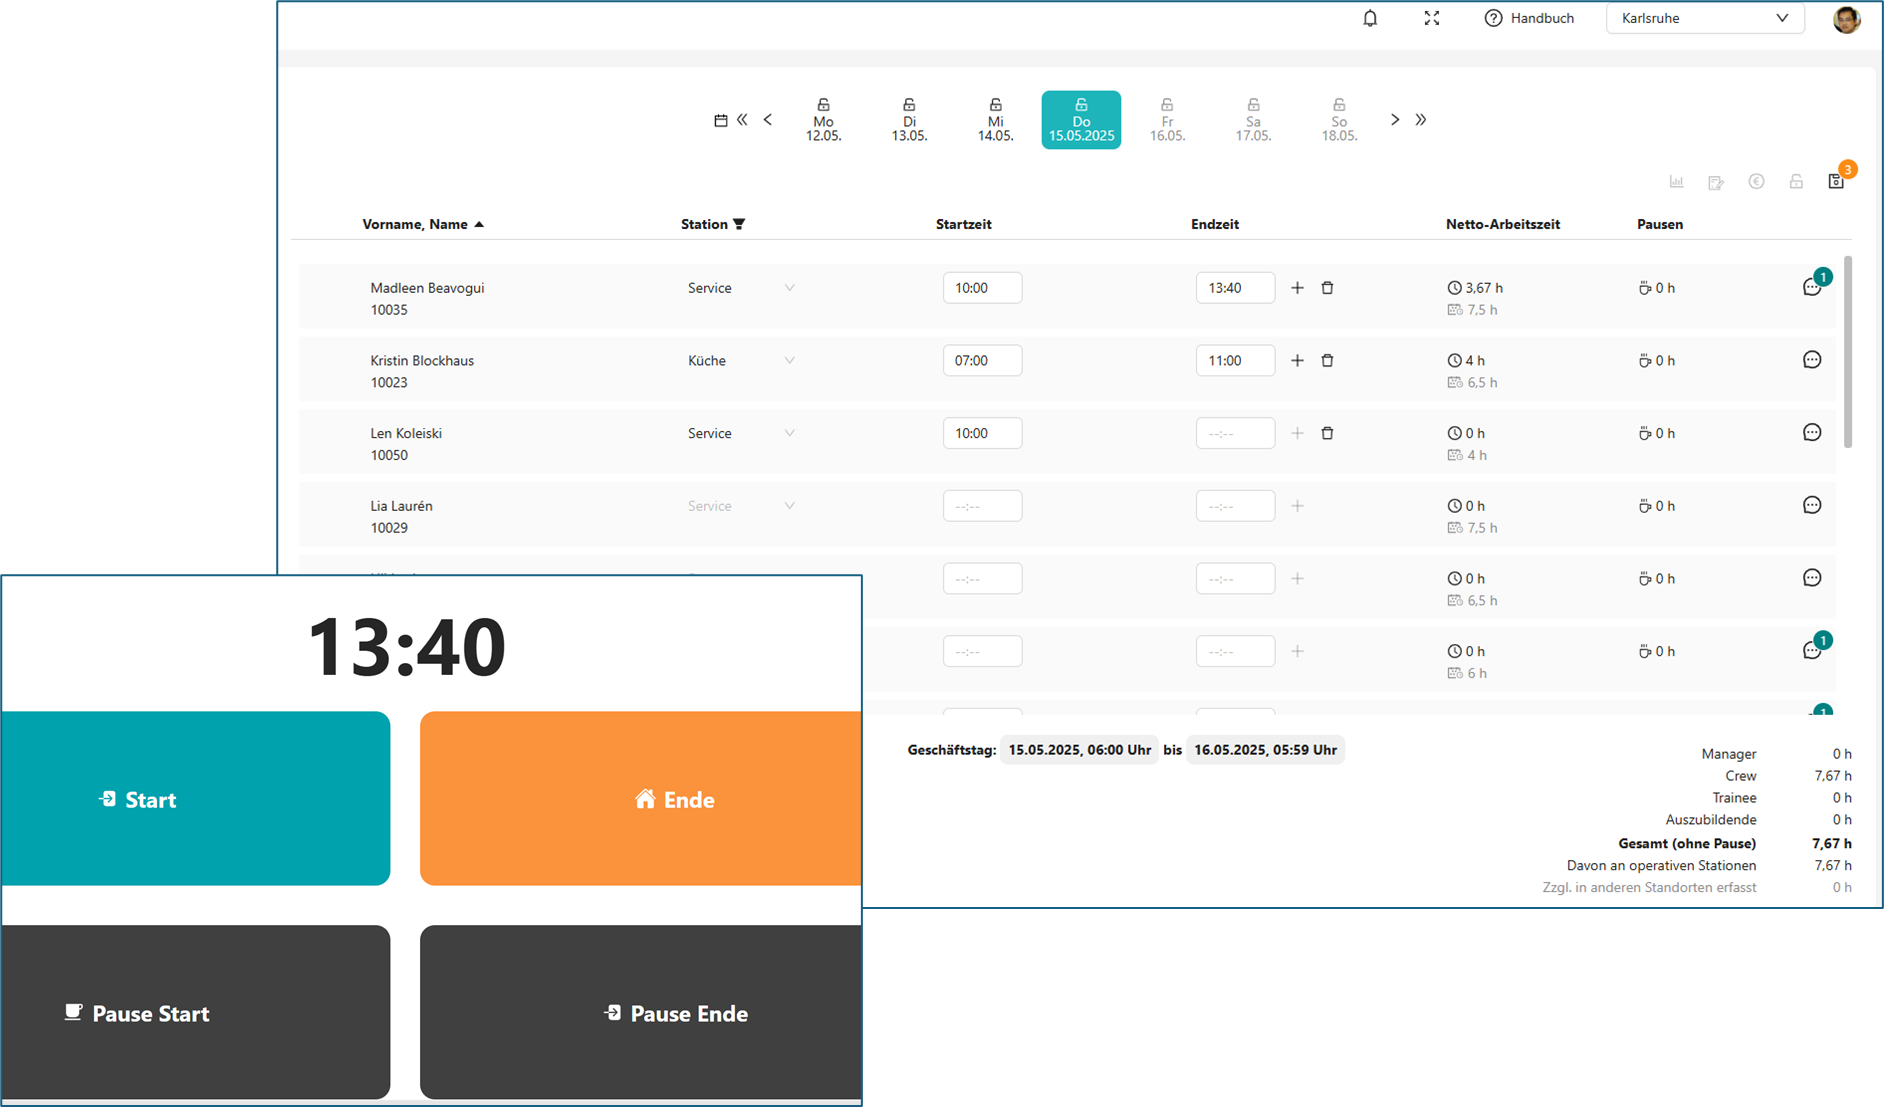The height and width of the screenshot is (1107, 1884).
Task: Delete Madleen Beavogui's time entry
Action: tap(1327, 288)
